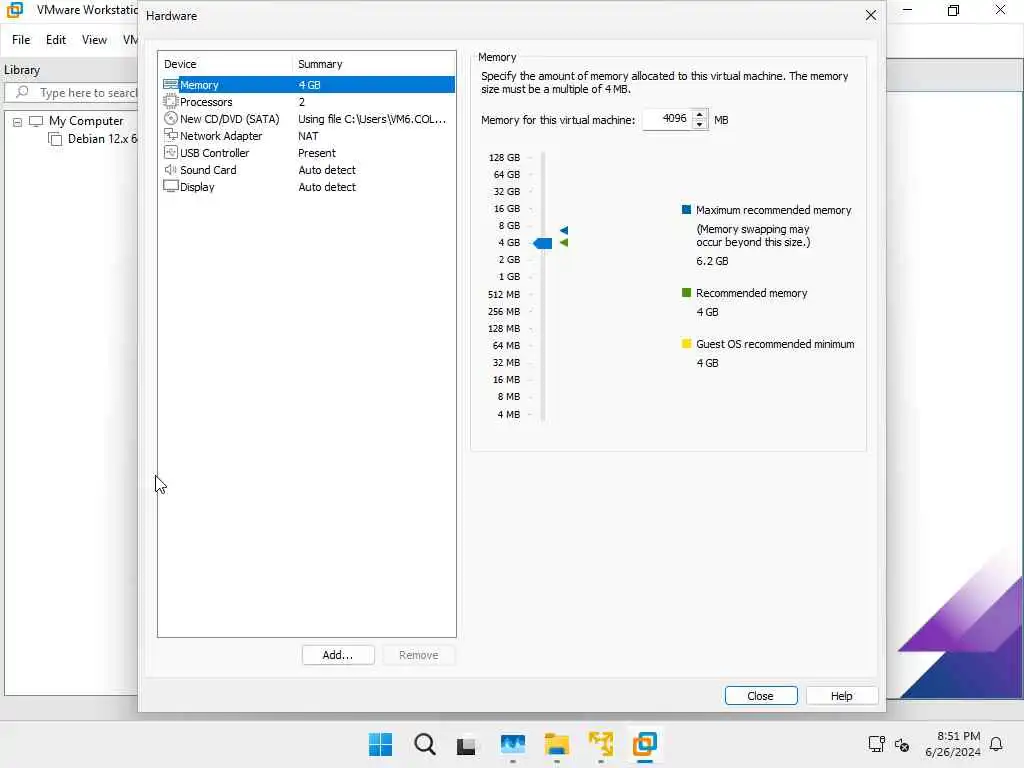This screenshot has height=768, width=1024.
Task: Close the Hardware dialog with X
Action: click(871, 15)
